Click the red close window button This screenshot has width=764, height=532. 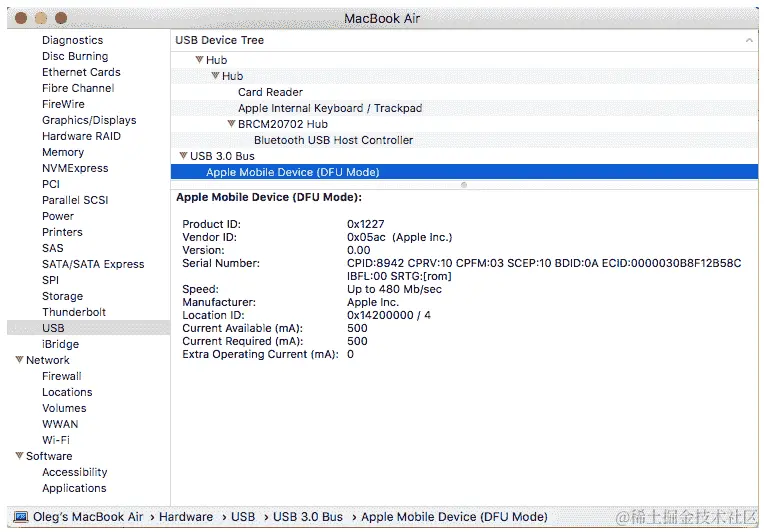(21, 18)
